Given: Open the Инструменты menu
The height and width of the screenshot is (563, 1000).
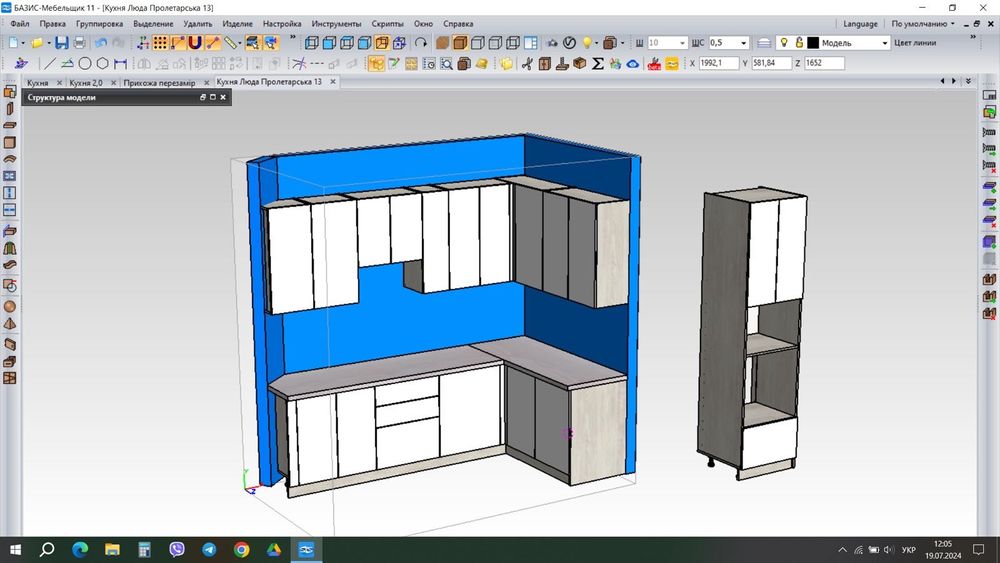Looking at the screenshot, I should [336, 23].
